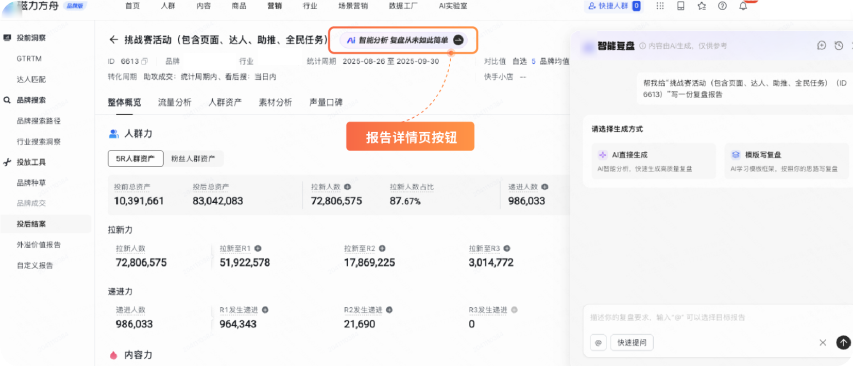Open 营销 in the top navigation
Viewport: 853px width, 366px height.
coord(275,6)
